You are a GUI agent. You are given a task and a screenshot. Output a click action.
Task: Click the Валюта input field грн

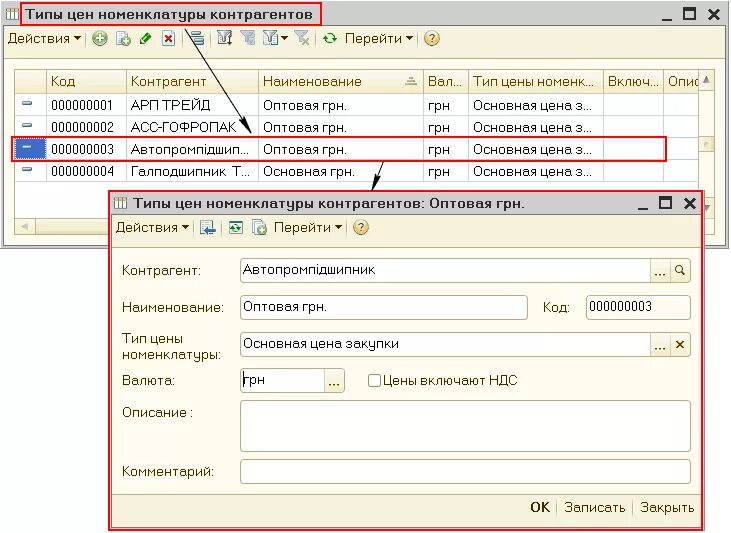(283, 381)
